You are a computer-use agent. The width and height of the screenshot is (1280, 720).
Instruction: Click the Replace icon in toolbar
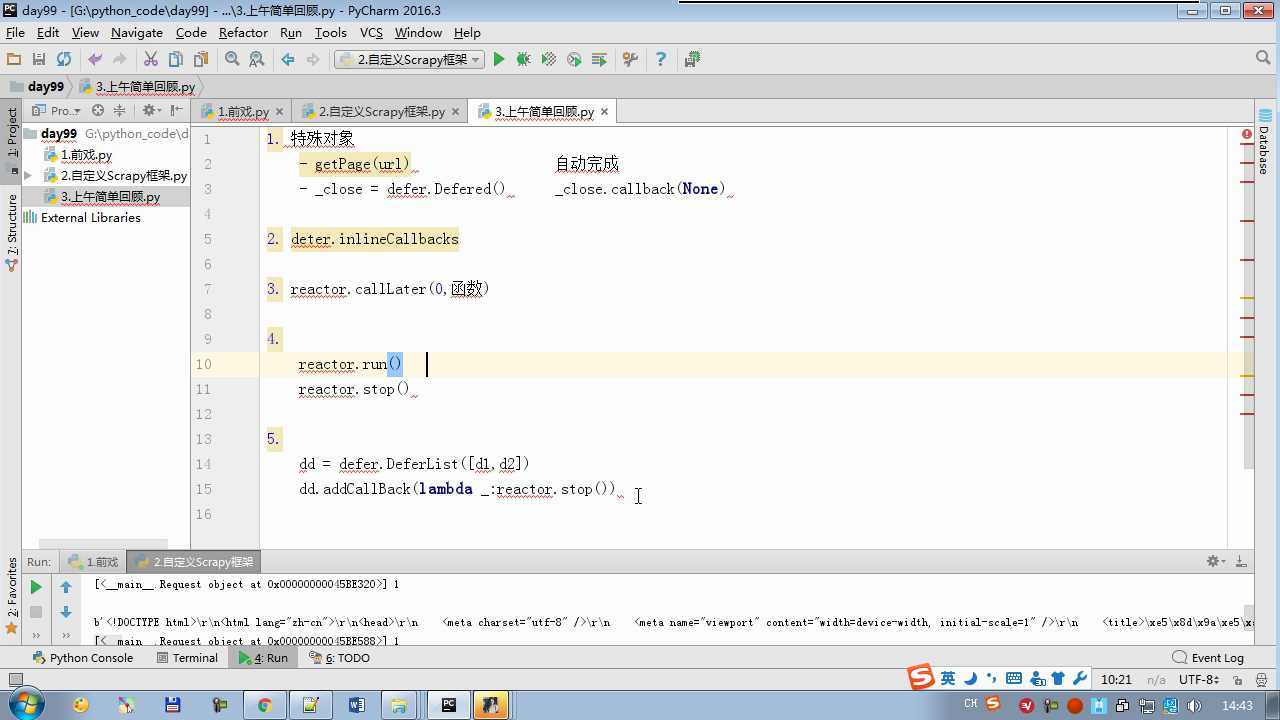click(257, 60)
